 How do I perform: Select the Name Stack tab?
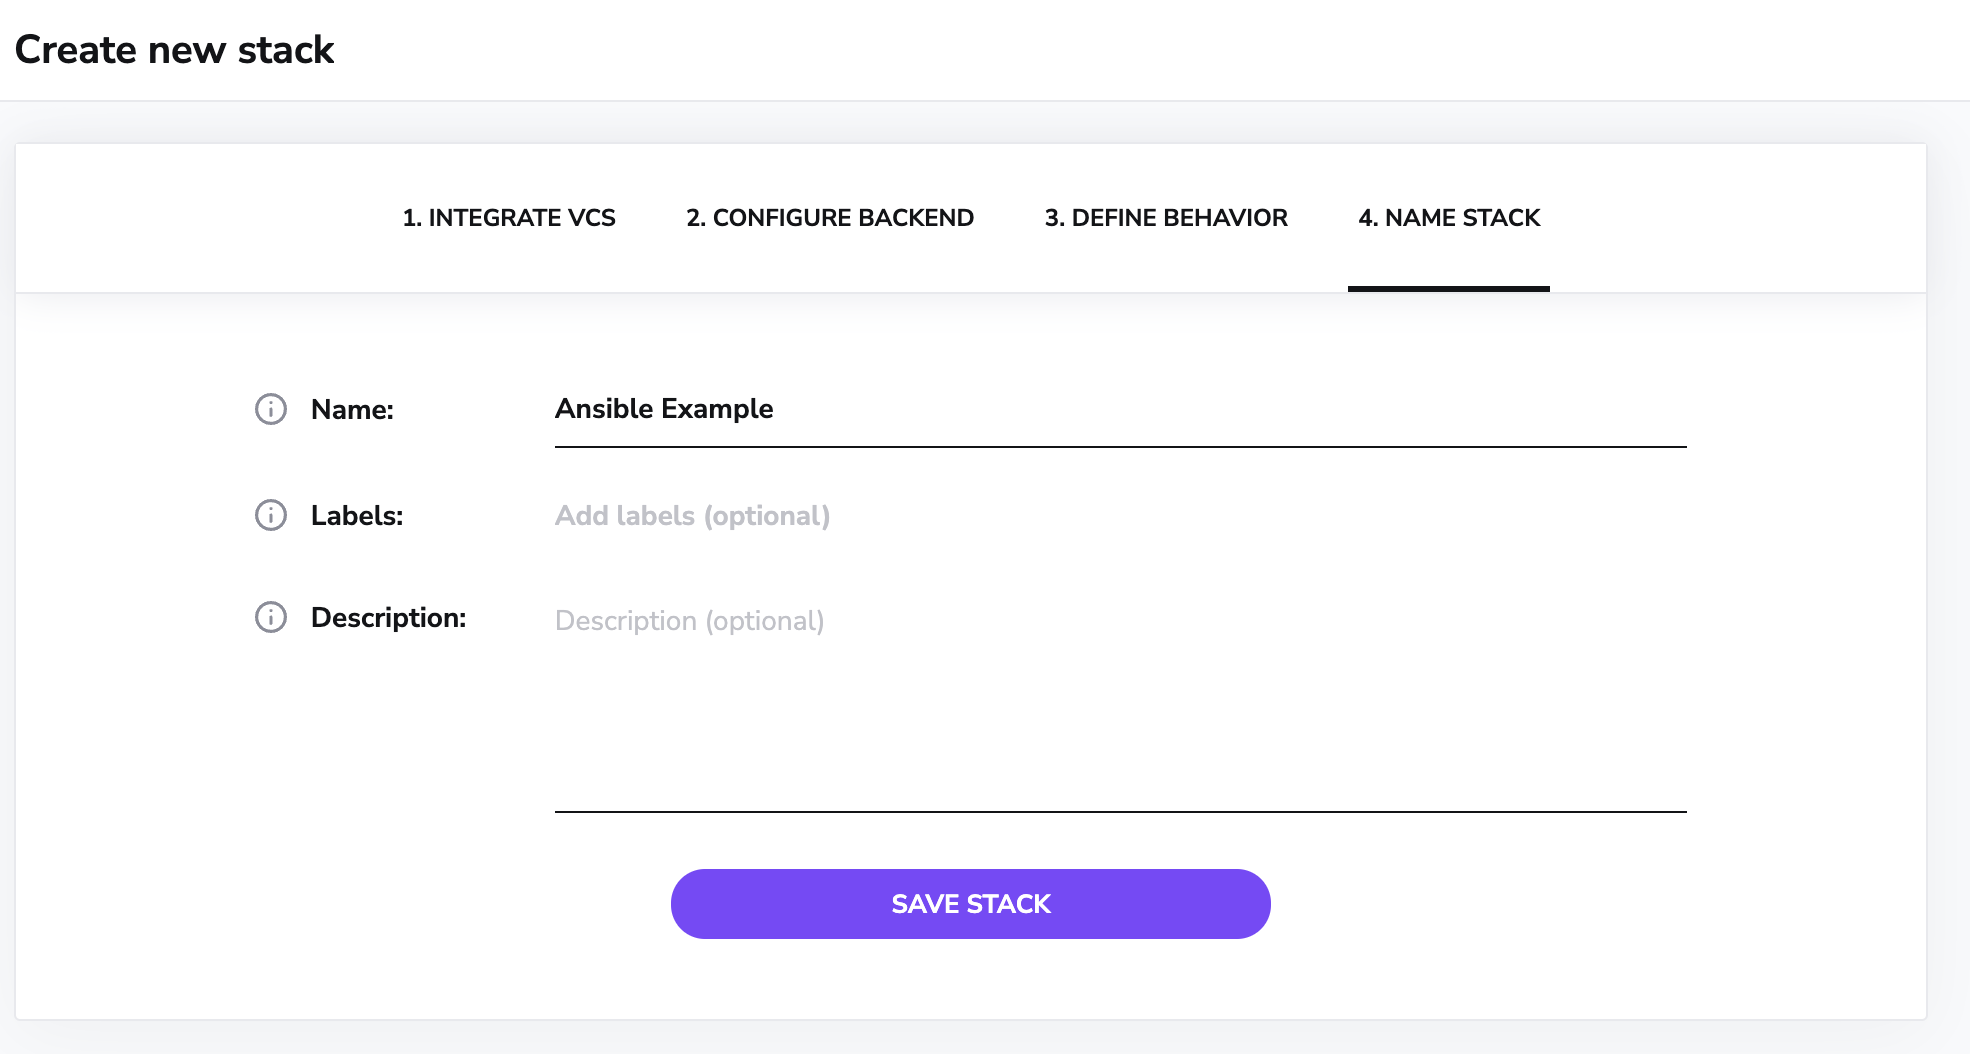(x=1449, y=218)
